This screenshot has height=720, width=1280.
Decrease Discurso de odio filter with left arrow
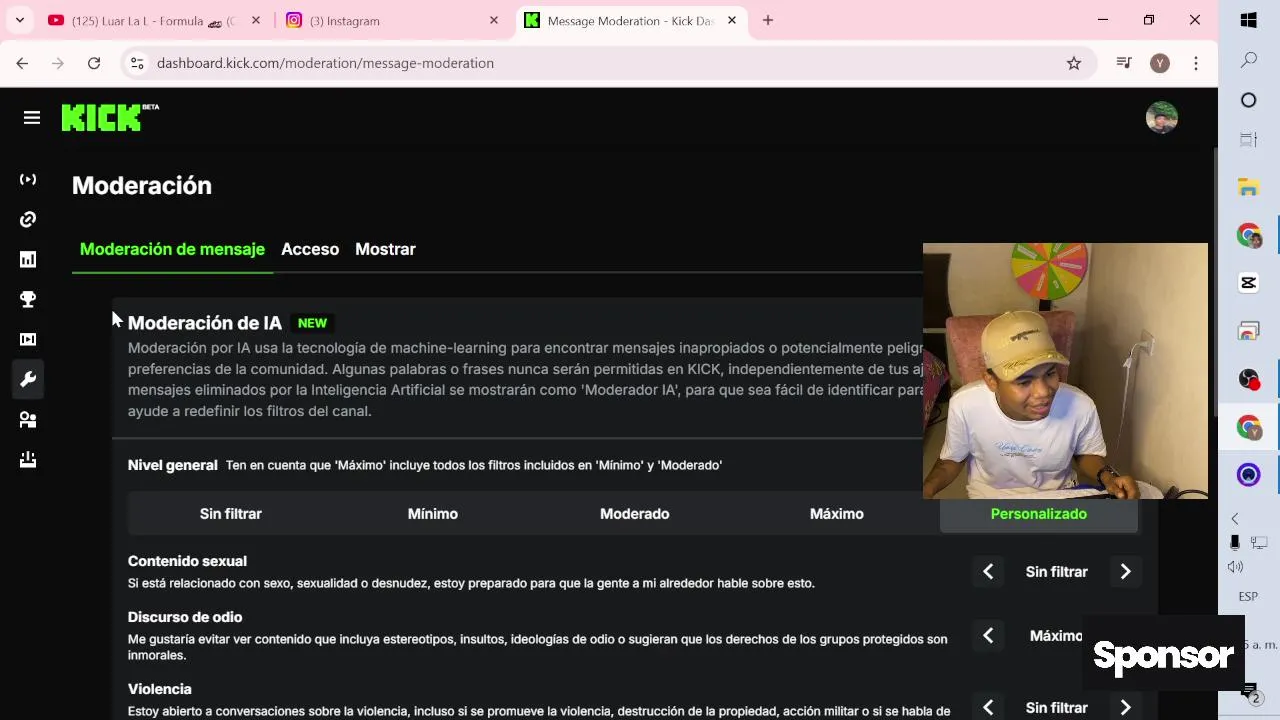(x=988, y=636)
